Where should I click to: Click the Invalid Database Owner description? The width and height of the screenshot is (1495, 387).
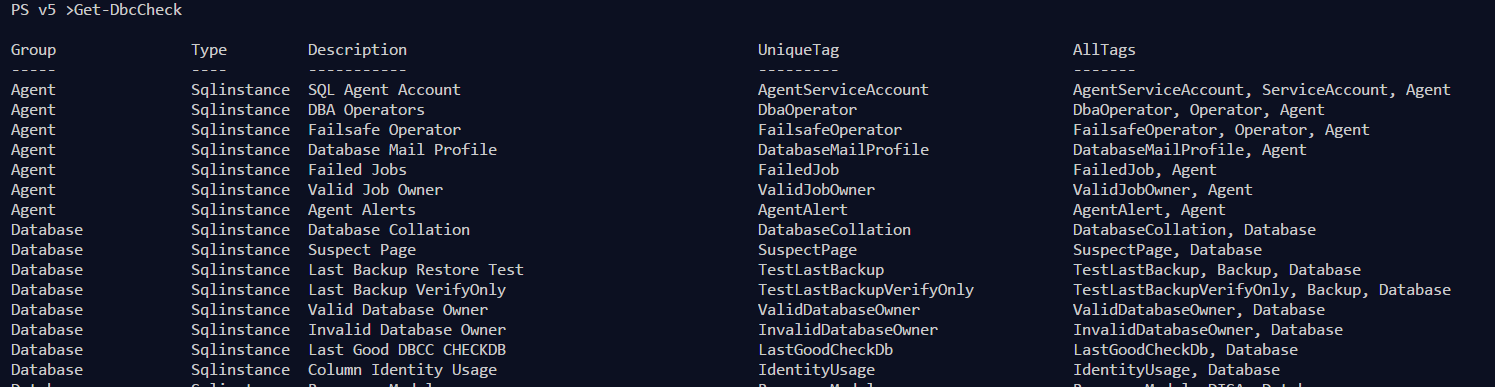(406, 330)
